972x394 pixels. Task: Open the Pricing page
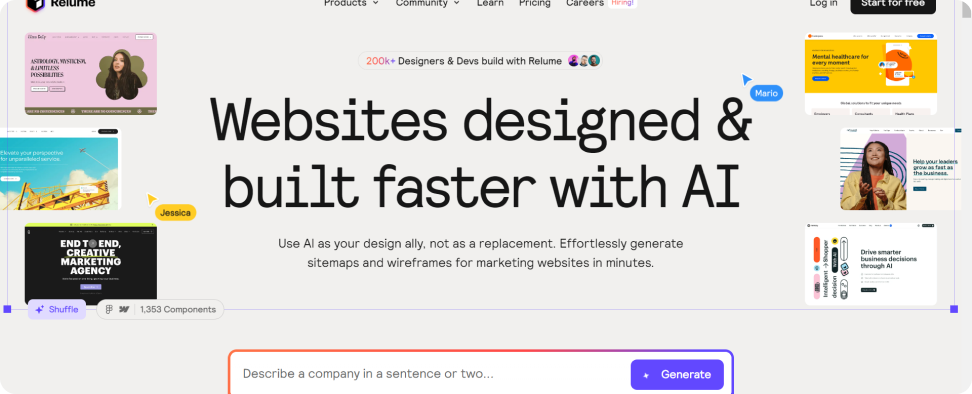pyautogui.click(x=534, y=4)
